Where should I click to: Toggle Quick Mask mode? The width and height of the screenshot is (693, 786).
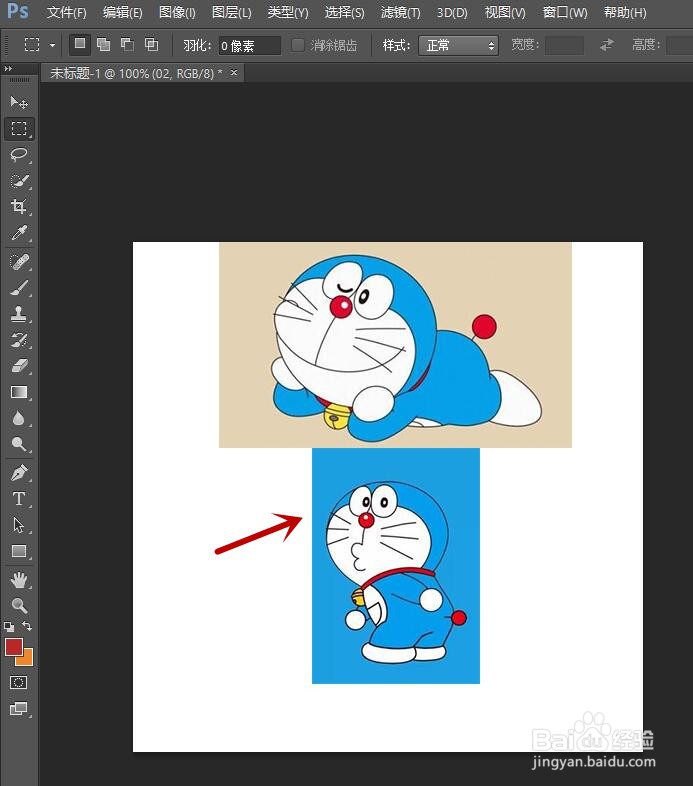point(19,682)
